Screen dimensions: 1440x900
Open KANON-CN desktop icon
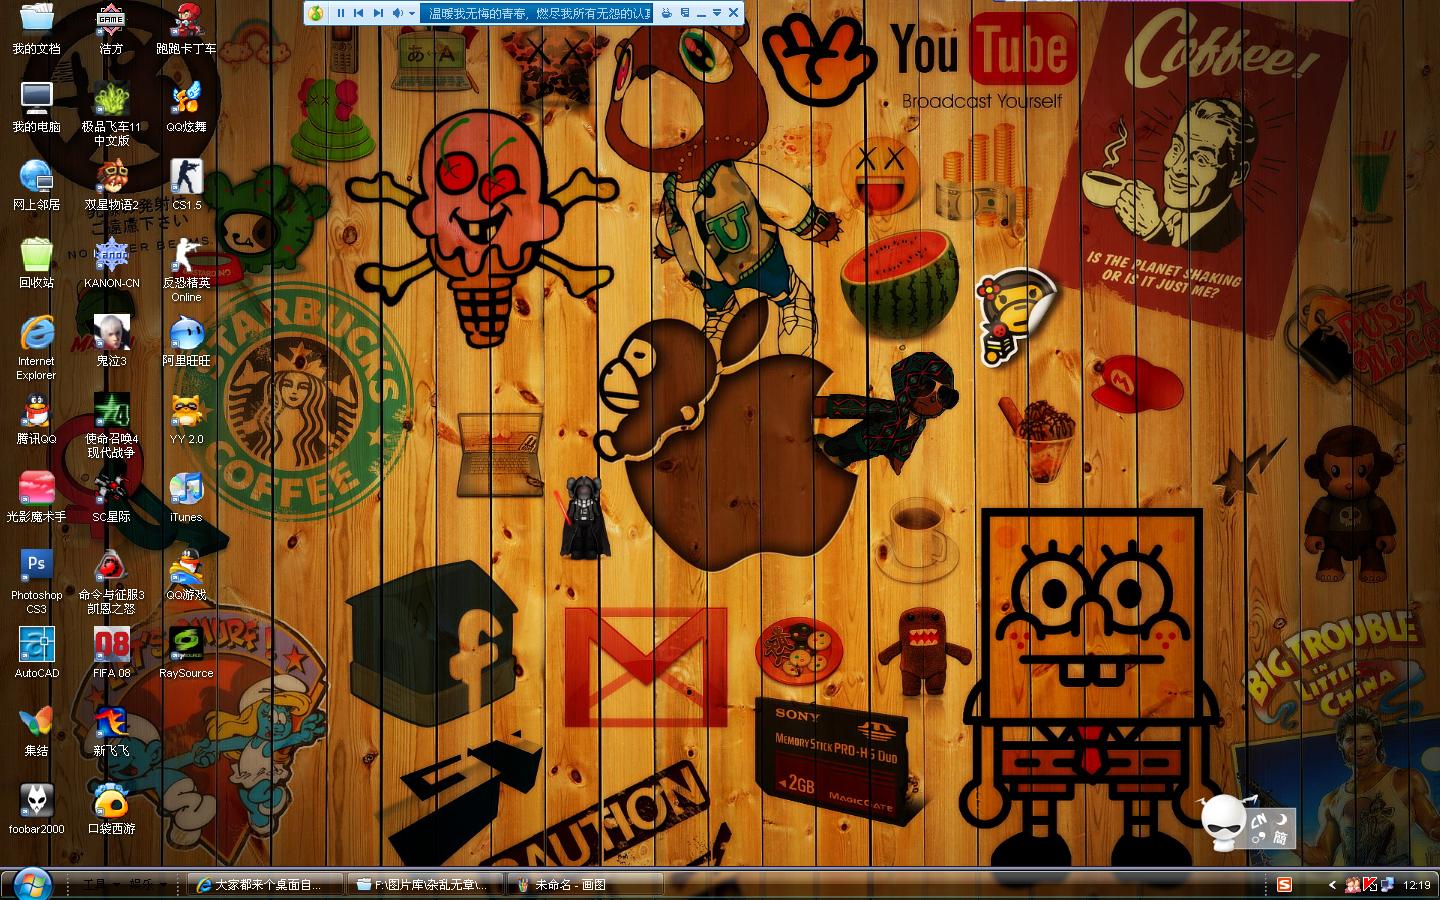[111, 262]
